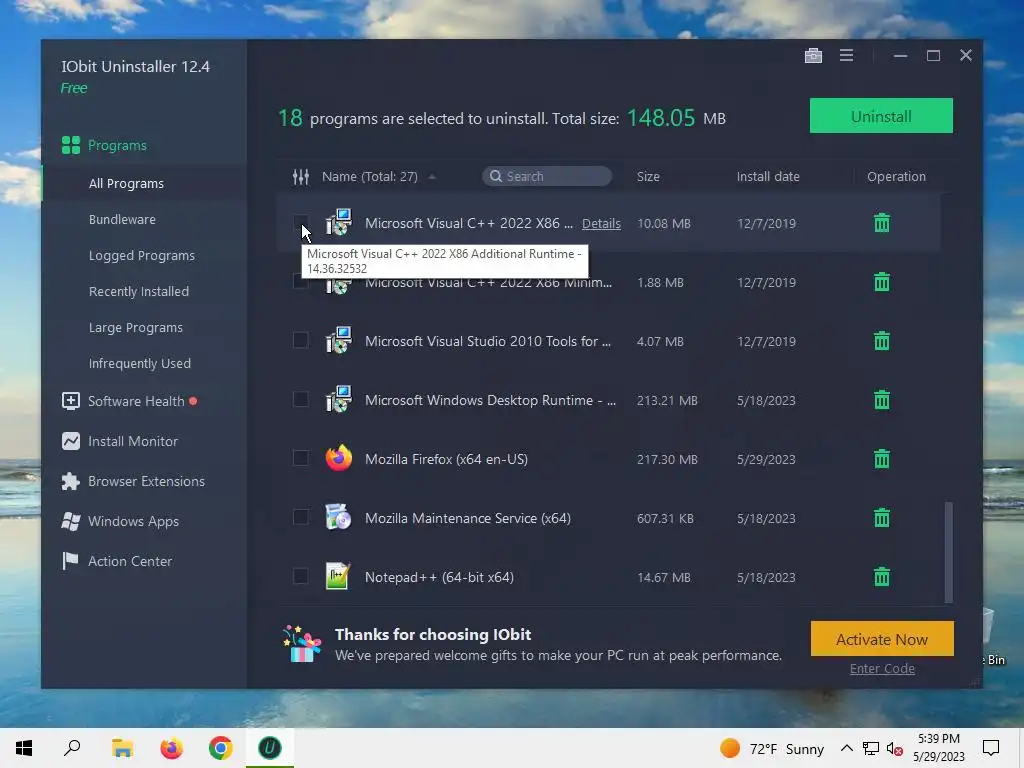The width and height of the screenshot is (1024, 768).
Task: Open the hamburger options menu
Action: pos(846,56)
